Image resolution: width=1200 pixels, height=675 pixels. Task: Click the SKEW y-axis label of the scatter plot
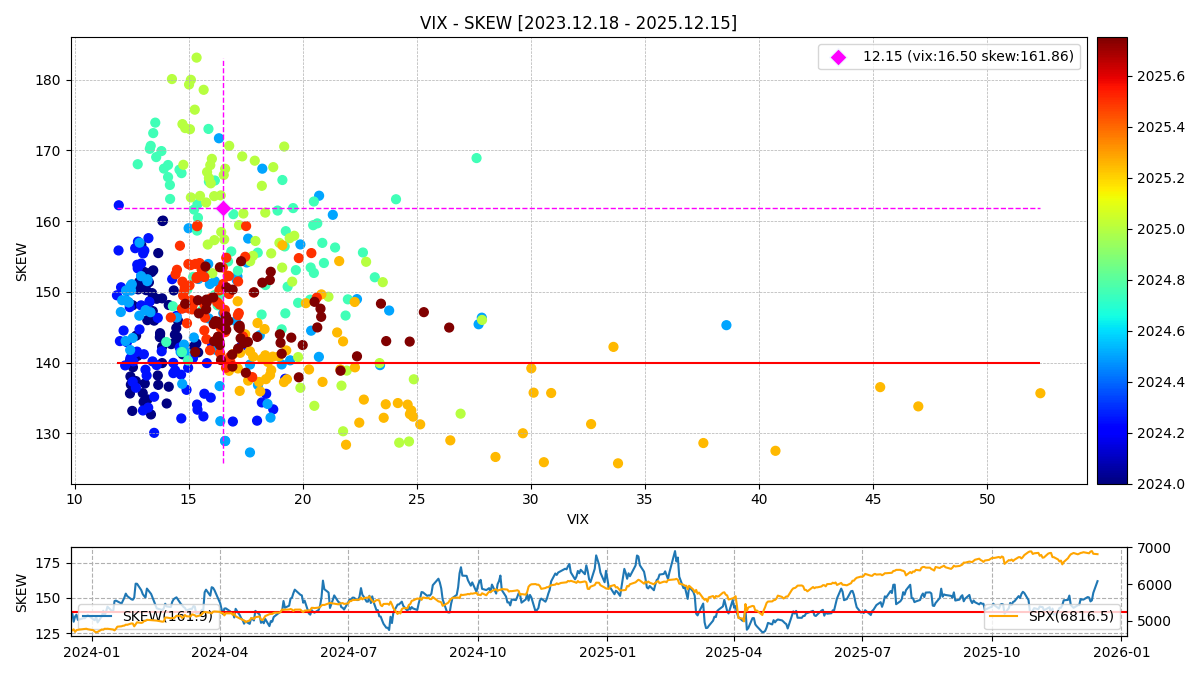click(x=22, y=261)
